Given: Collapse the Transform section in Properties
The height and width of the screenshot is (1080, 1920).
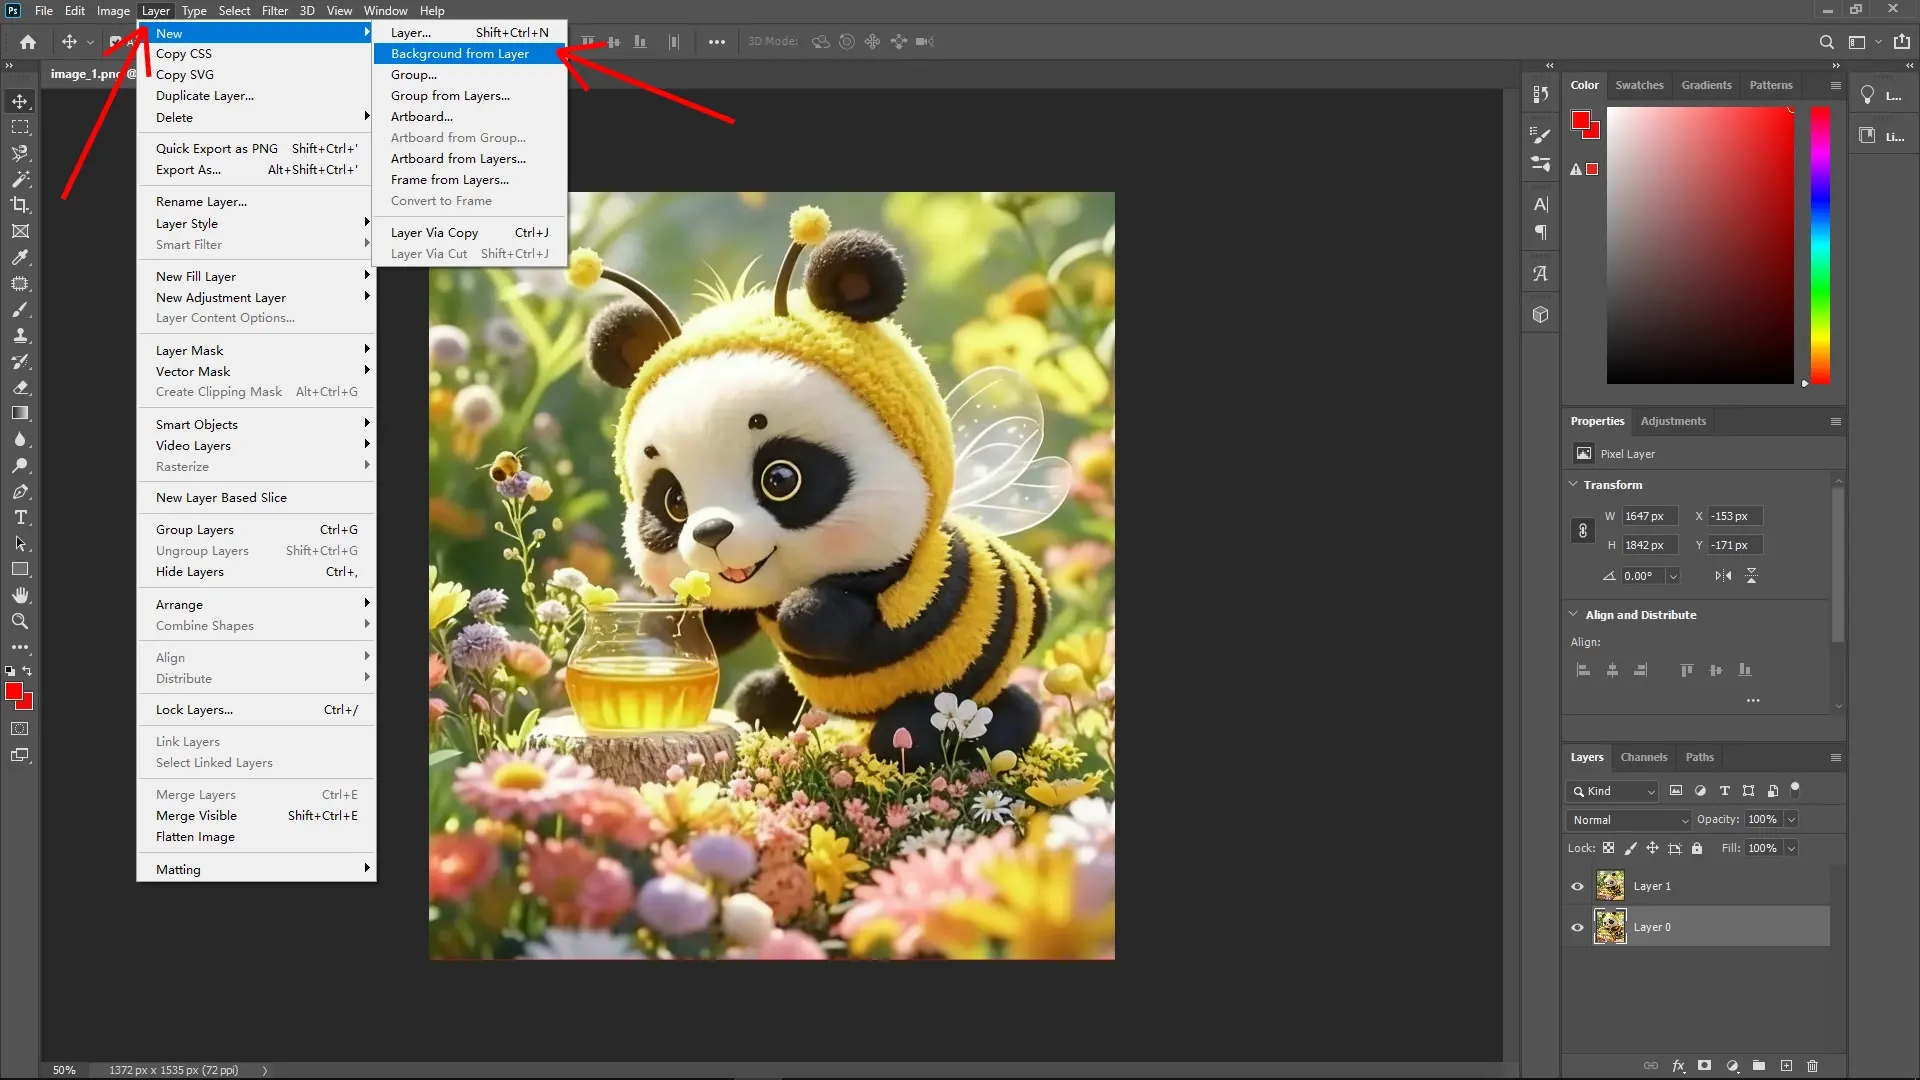Looking at the screenshot, I should pos(1575,485).
